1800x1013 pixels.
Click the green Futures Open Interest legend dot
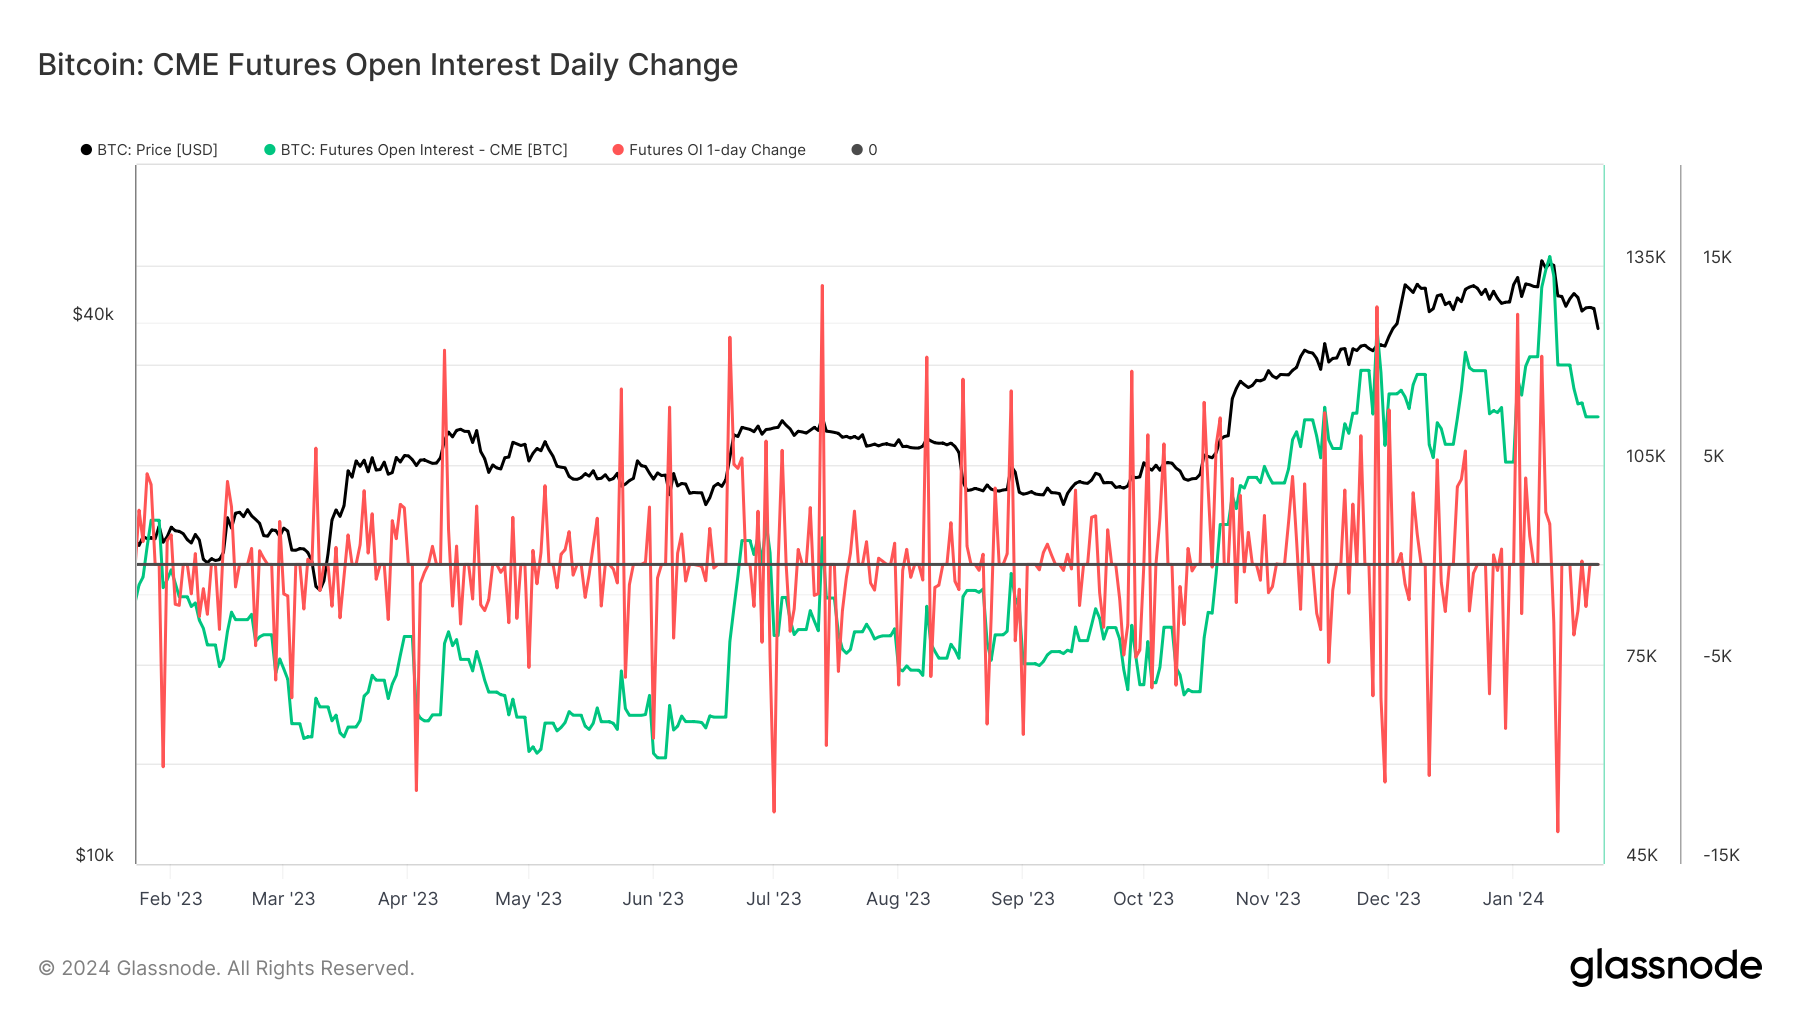pyautogui.click(x=269, y=150)
